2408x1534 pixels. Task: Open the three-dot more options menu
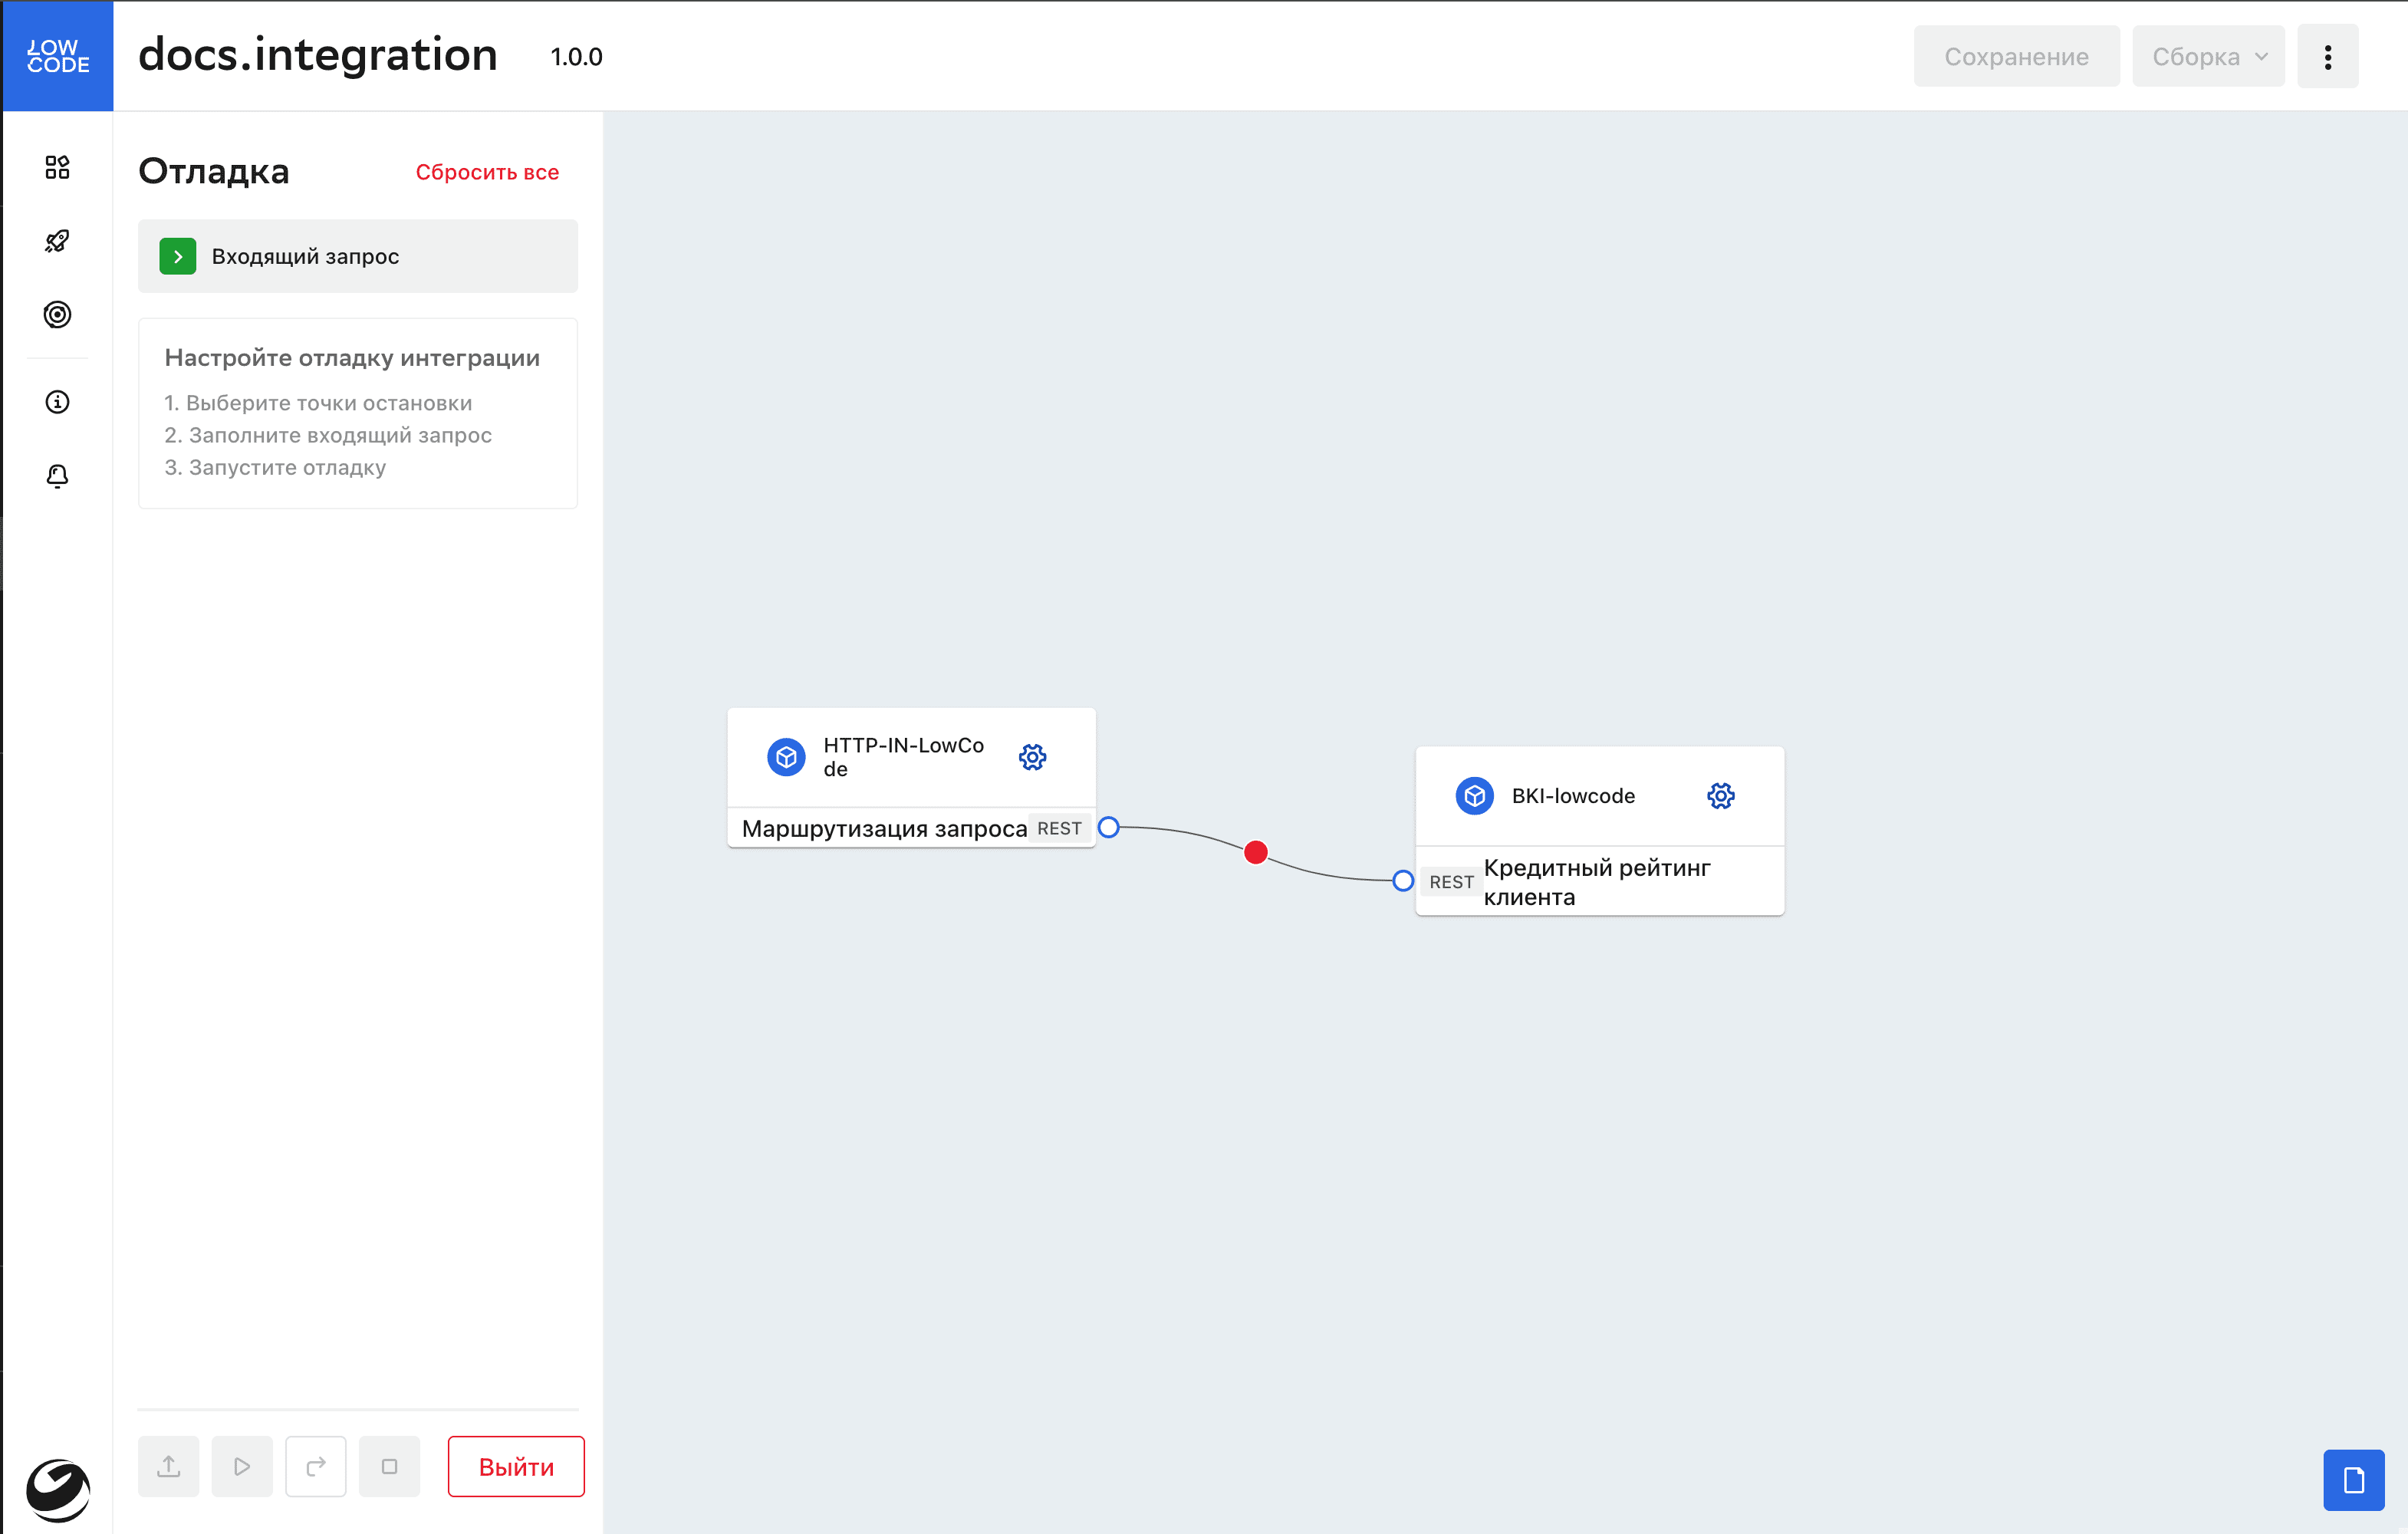(2327, 57)
